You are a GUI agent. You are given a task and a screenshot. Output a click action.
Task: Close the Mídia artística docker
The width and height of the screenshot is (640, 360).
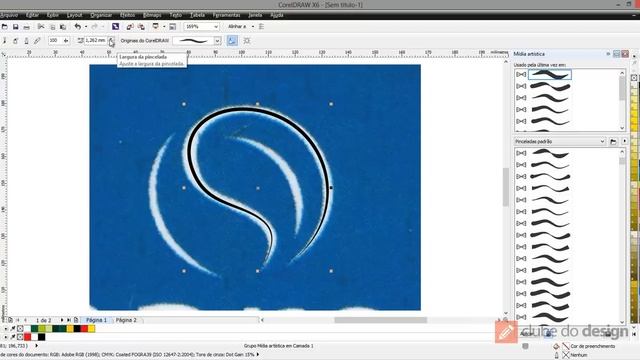(x=625, y=54)
